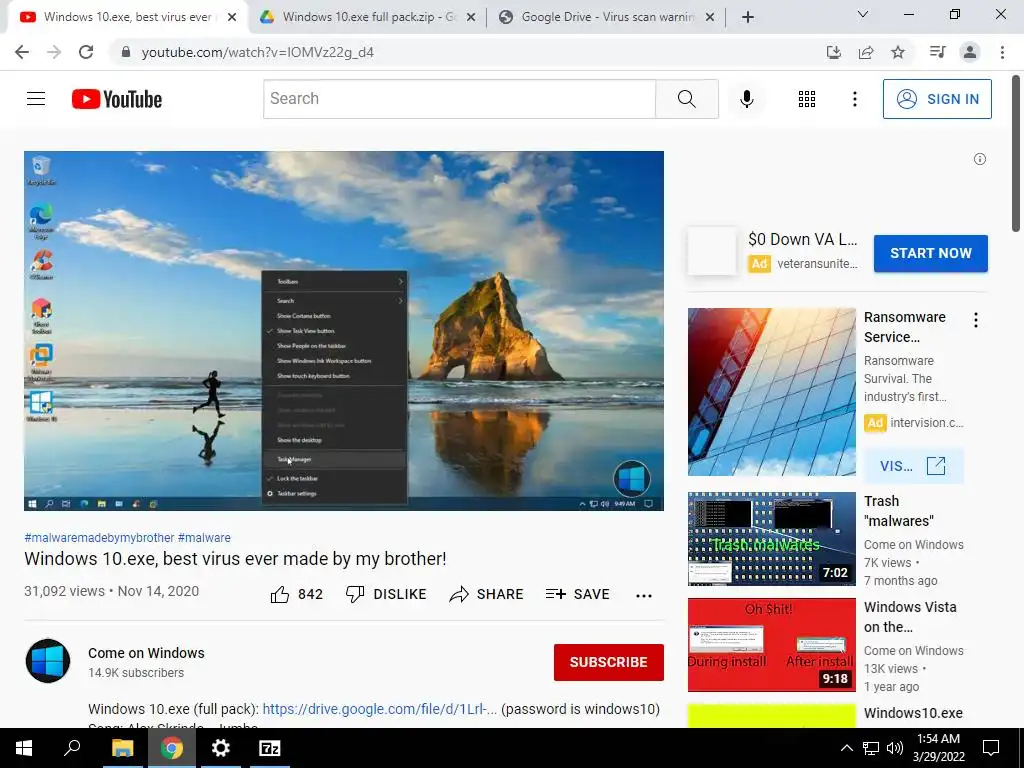1024x768 pixels.
Task: Click the VISIT ad button
Action: (914, 466)
